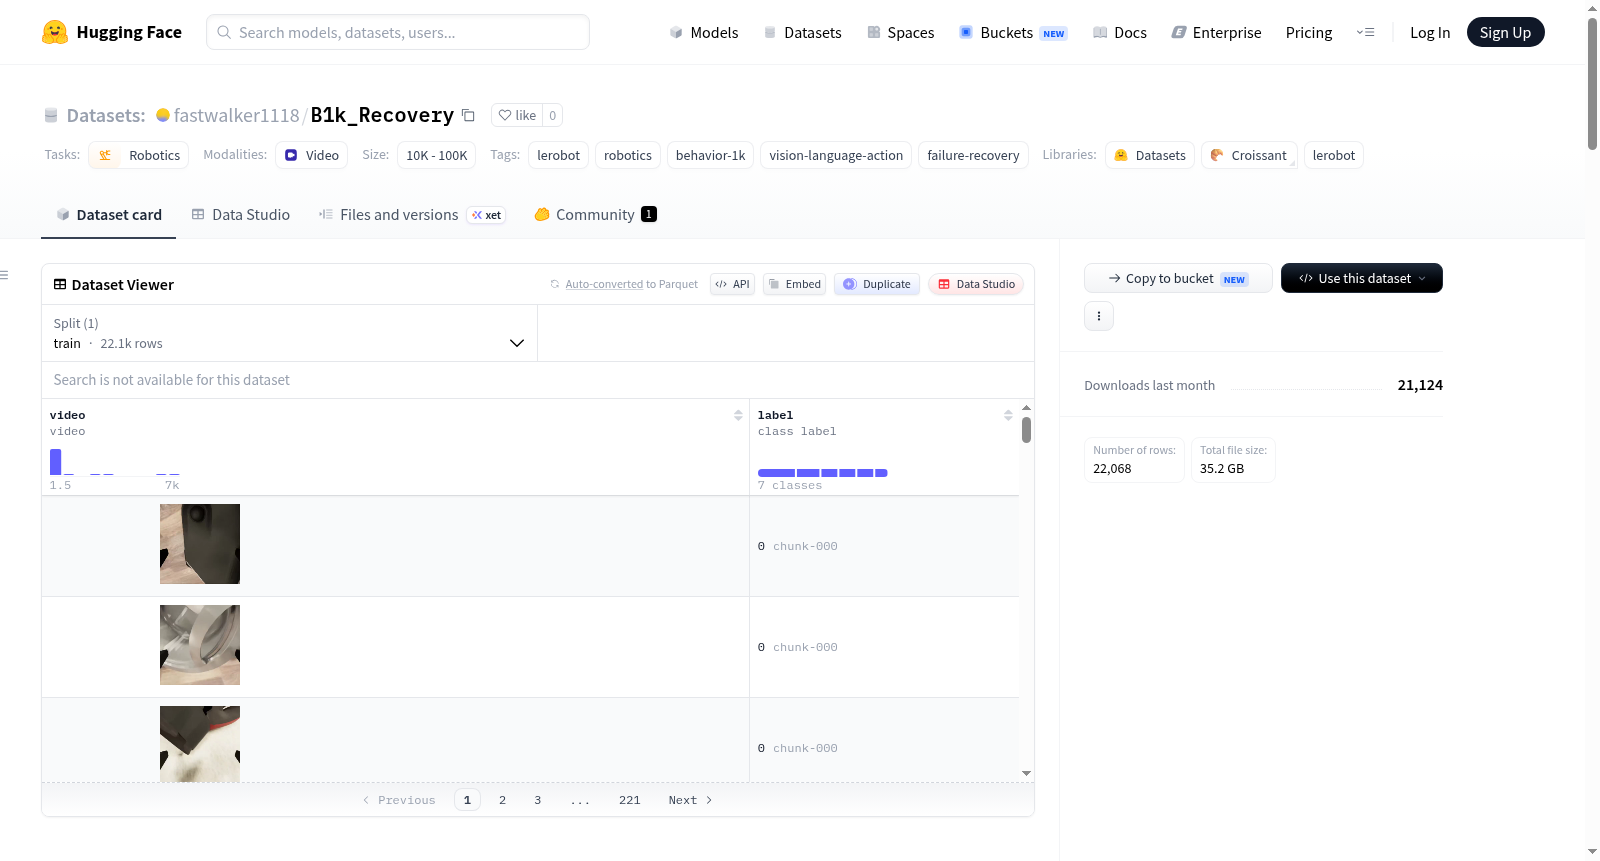The image size is (1600, 861).
Task: Click the behavior-1k tag
Action: click(710, 155)
